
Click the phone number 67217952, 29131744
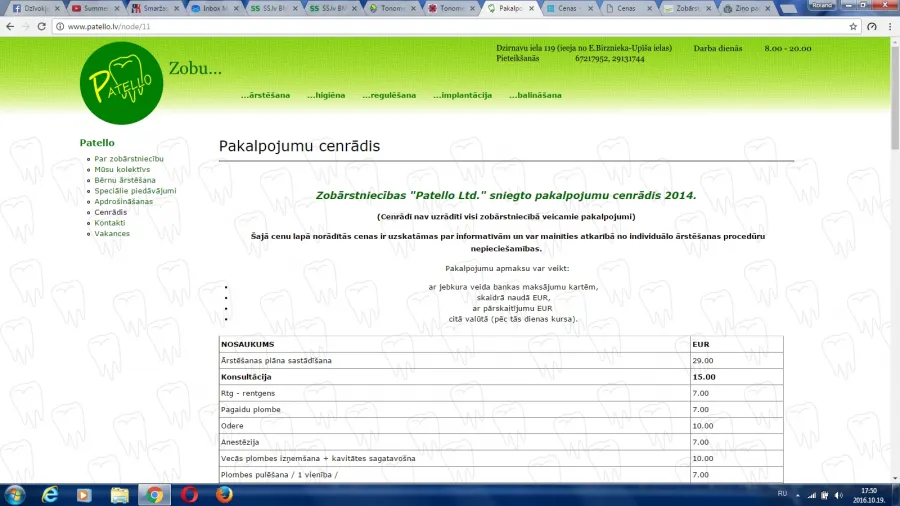[x=610, y=59]
